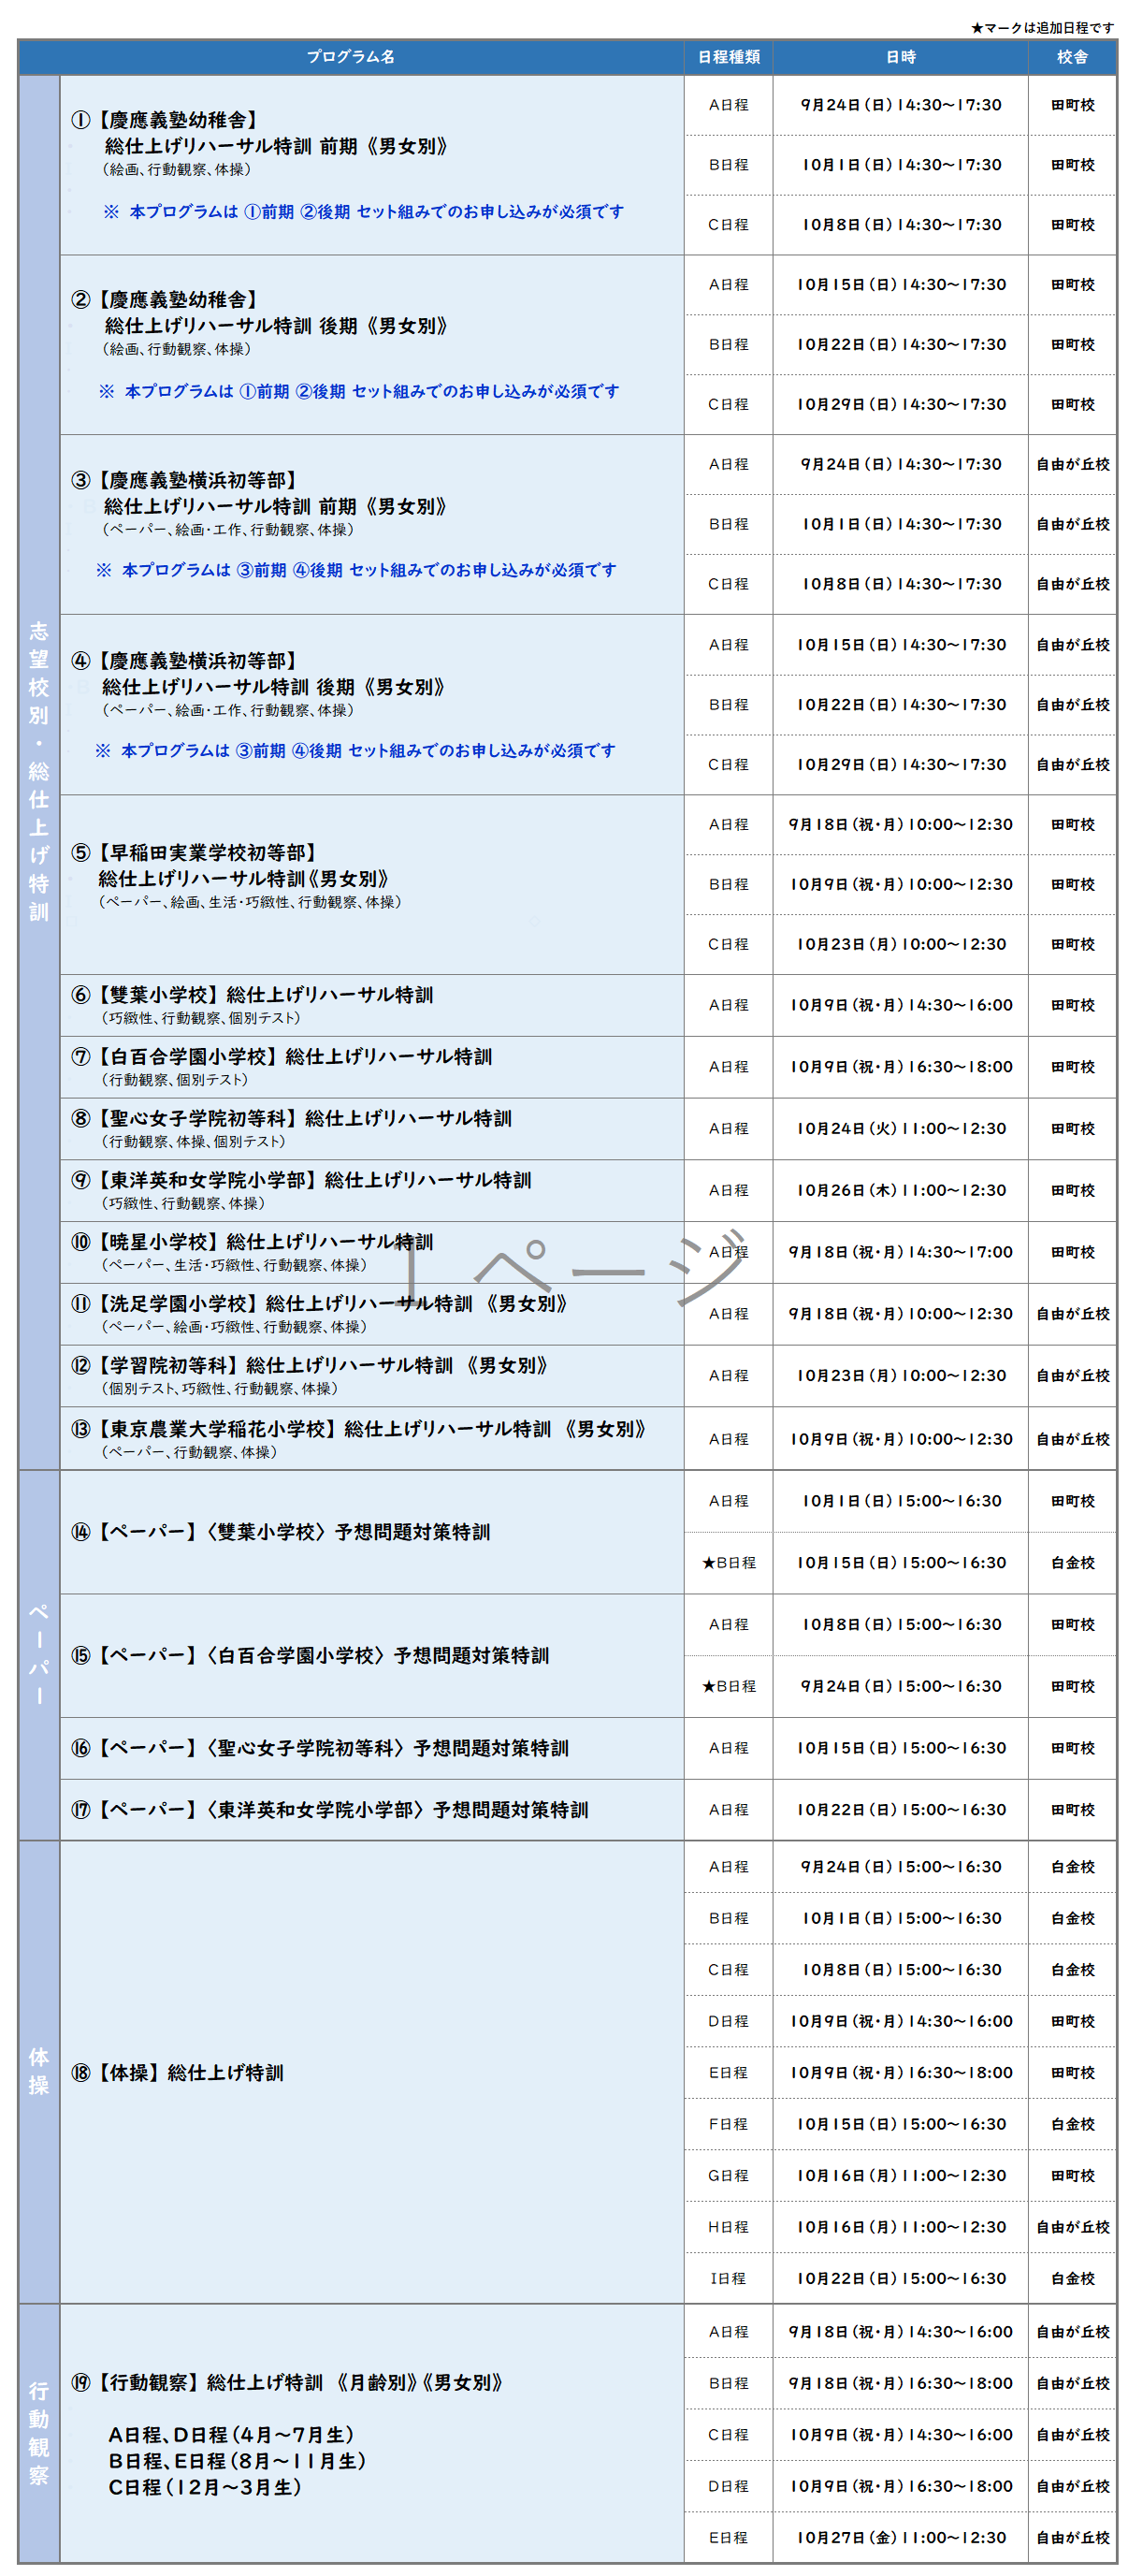Select ⑰ペーパー 東洋英和女学院小学部 予想問題対策特訓
The image size is (1128, 2576).
tap(330, 1809)
